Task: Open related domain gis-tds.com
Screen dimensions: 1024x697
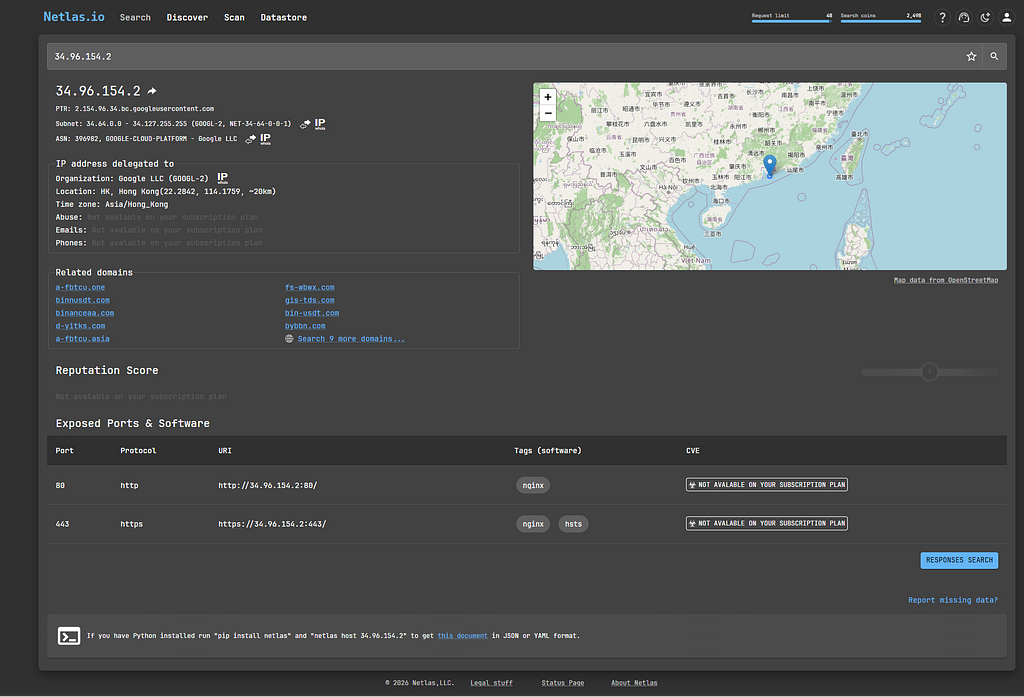Action: 310,300
